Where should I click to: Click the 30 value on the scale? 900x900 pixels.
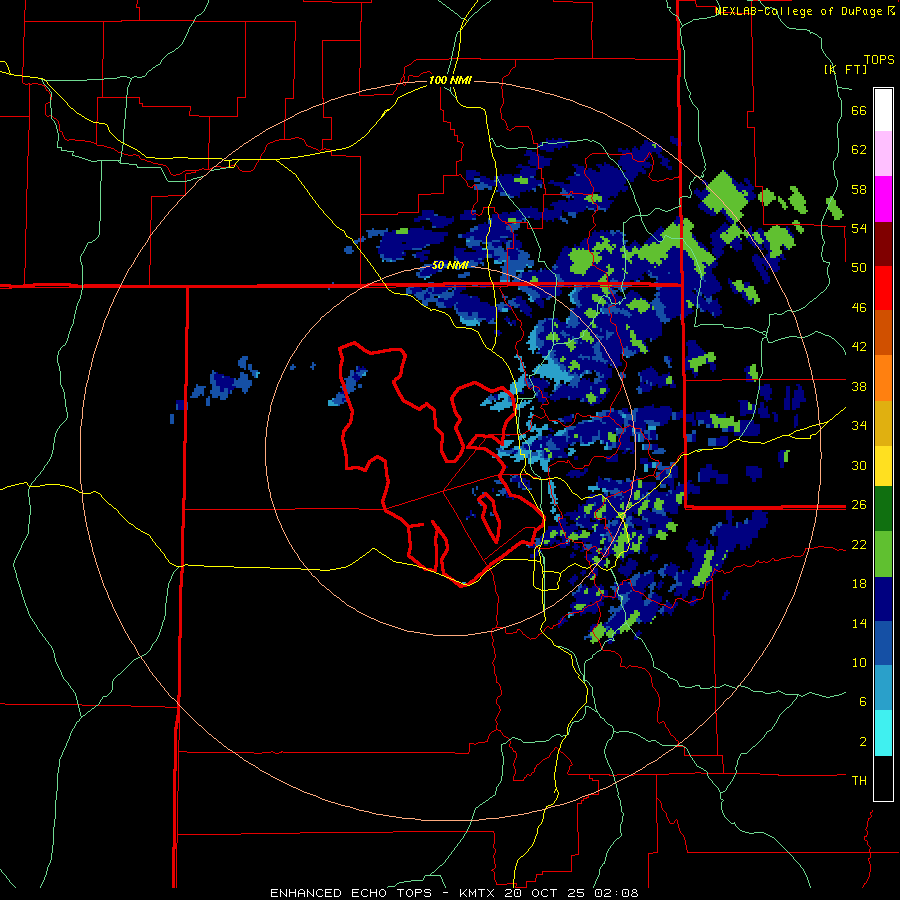coord(859,465)
